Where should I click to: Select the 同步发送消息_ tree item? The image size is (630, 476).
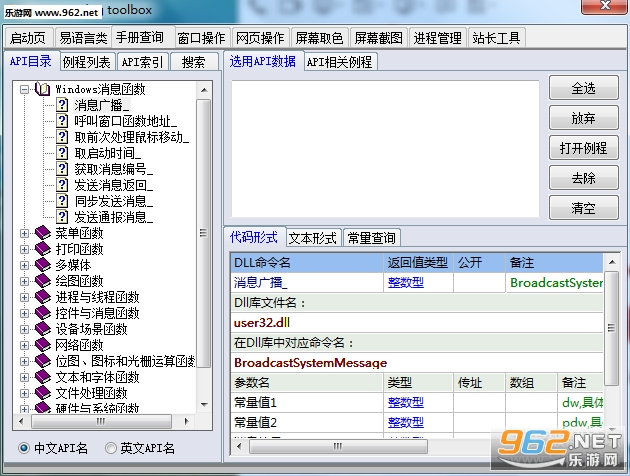coord(114,201)
